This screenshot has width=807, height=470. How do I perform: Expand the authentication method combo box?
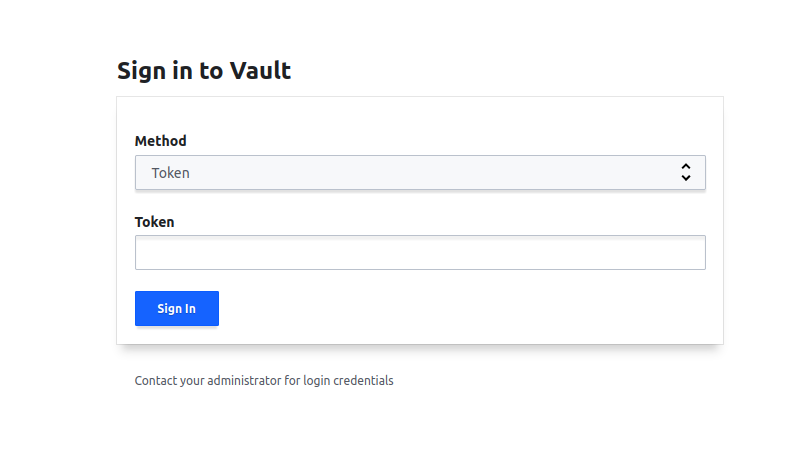(x=420, y=172)
